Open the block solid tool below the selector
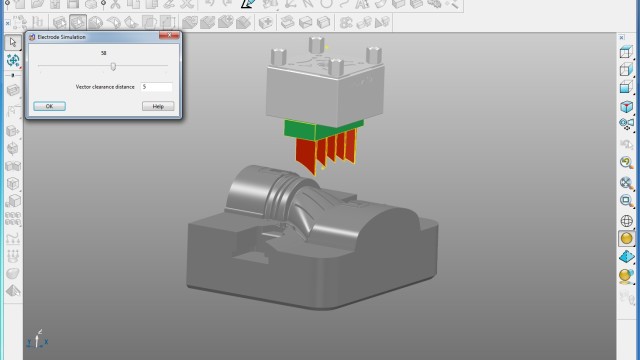This screenshot has width=640, height=360. coord(13,90)
